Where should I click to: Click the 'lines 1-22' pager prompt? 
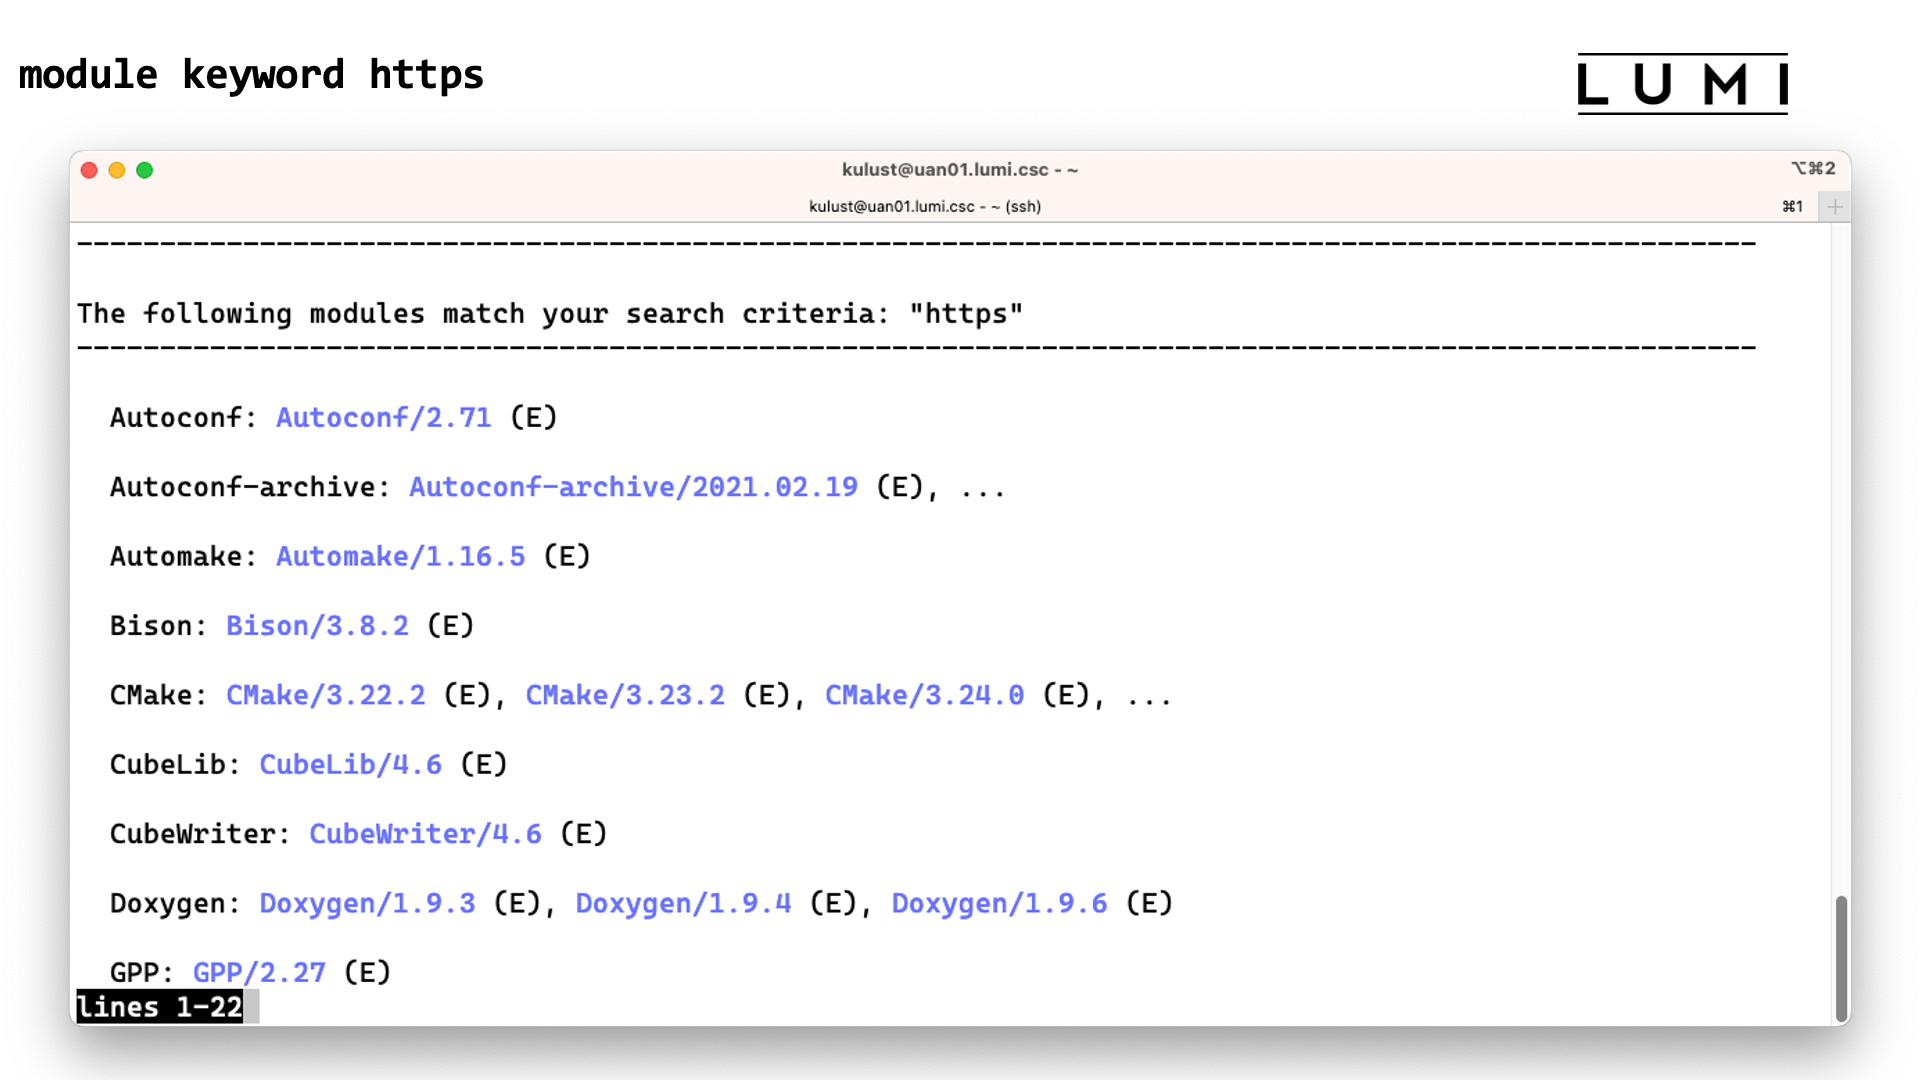(x=160, y=1007)
